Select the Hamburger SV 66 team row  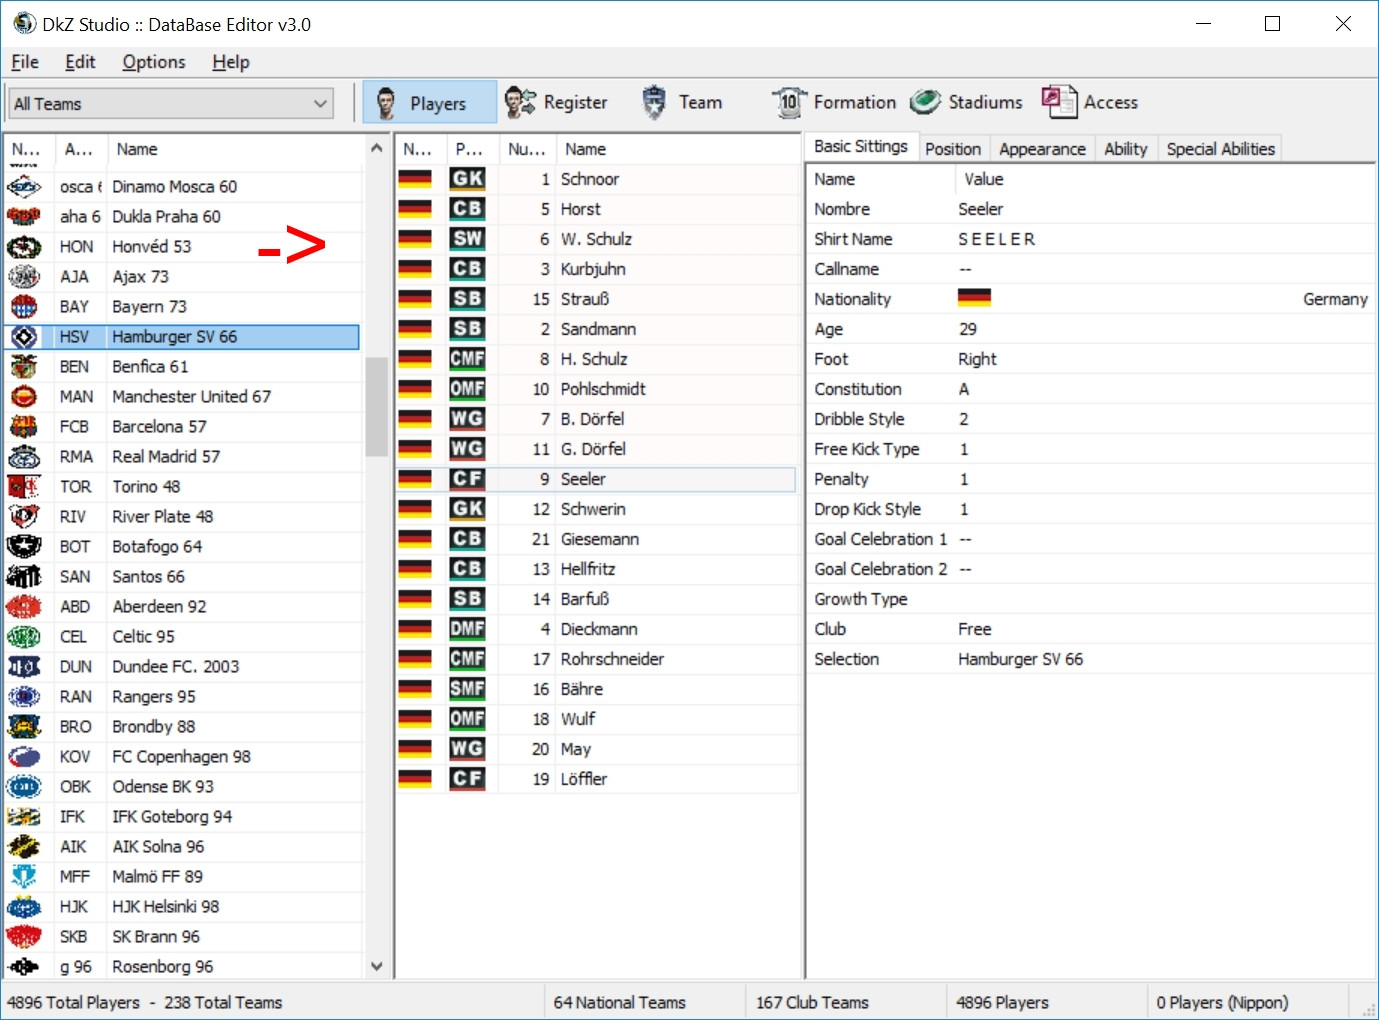pos(183,337)
